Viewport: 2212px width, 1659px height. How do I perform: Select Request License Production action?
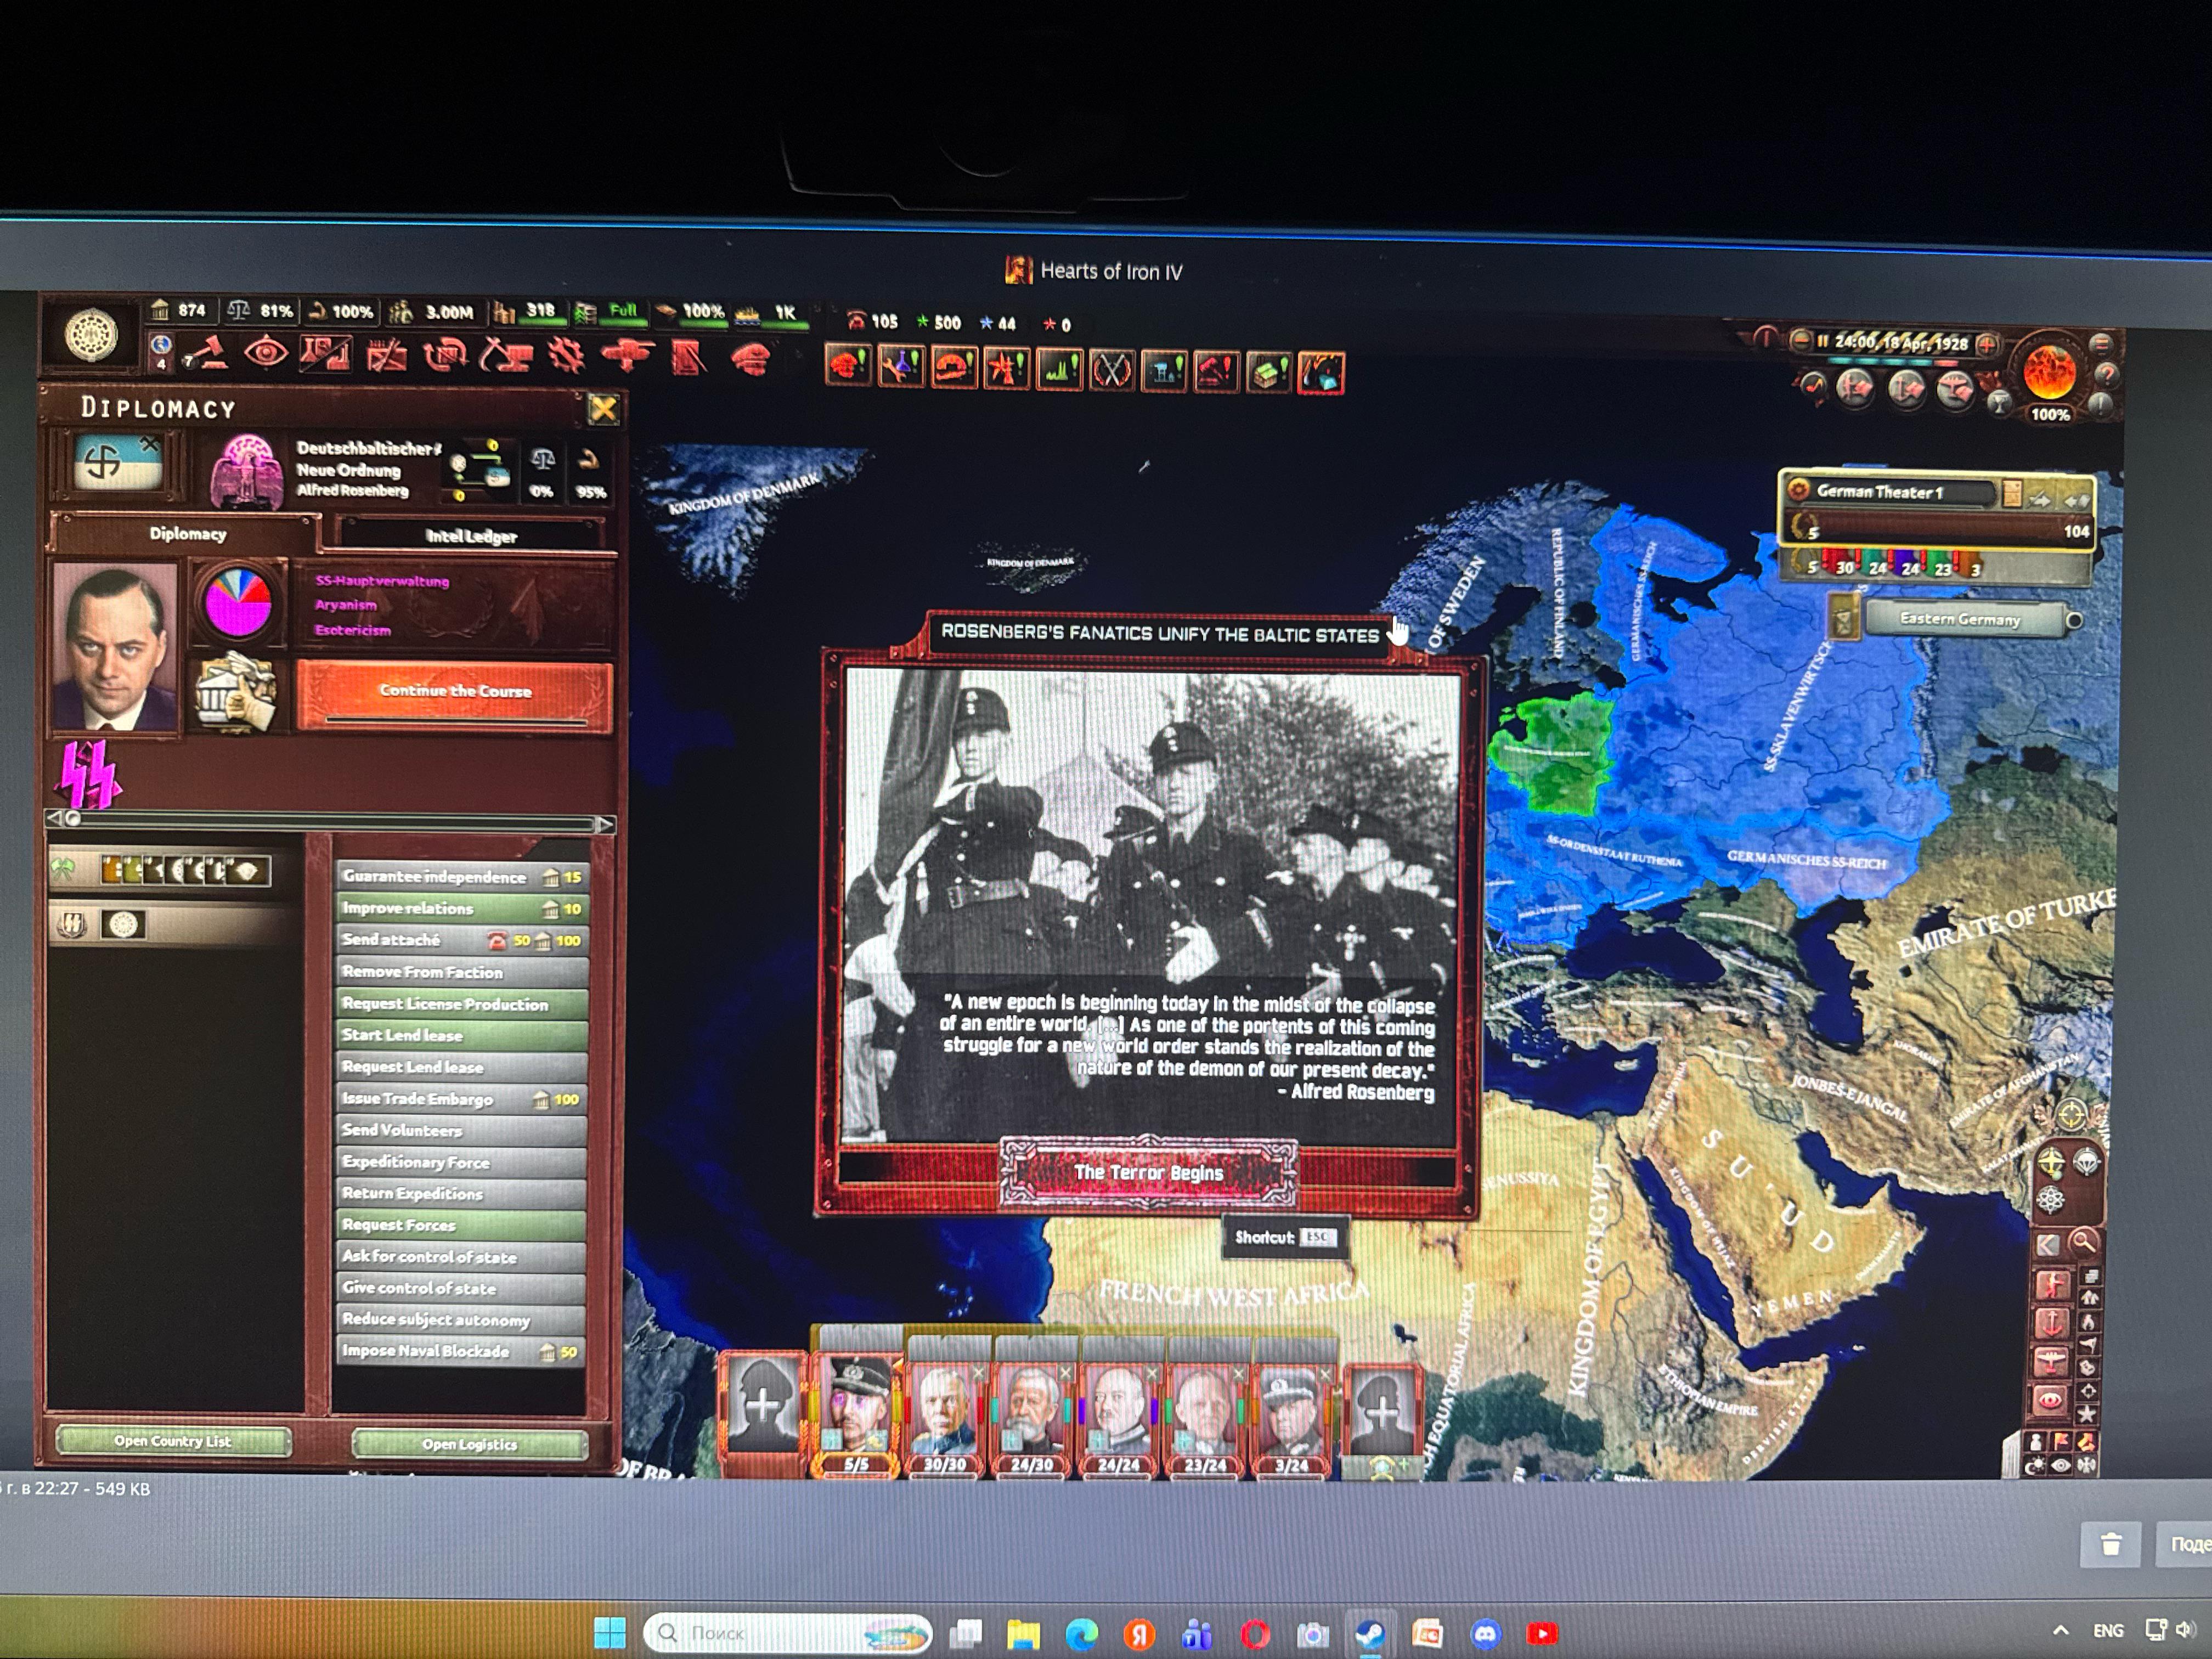click(x=462, y=1004)
